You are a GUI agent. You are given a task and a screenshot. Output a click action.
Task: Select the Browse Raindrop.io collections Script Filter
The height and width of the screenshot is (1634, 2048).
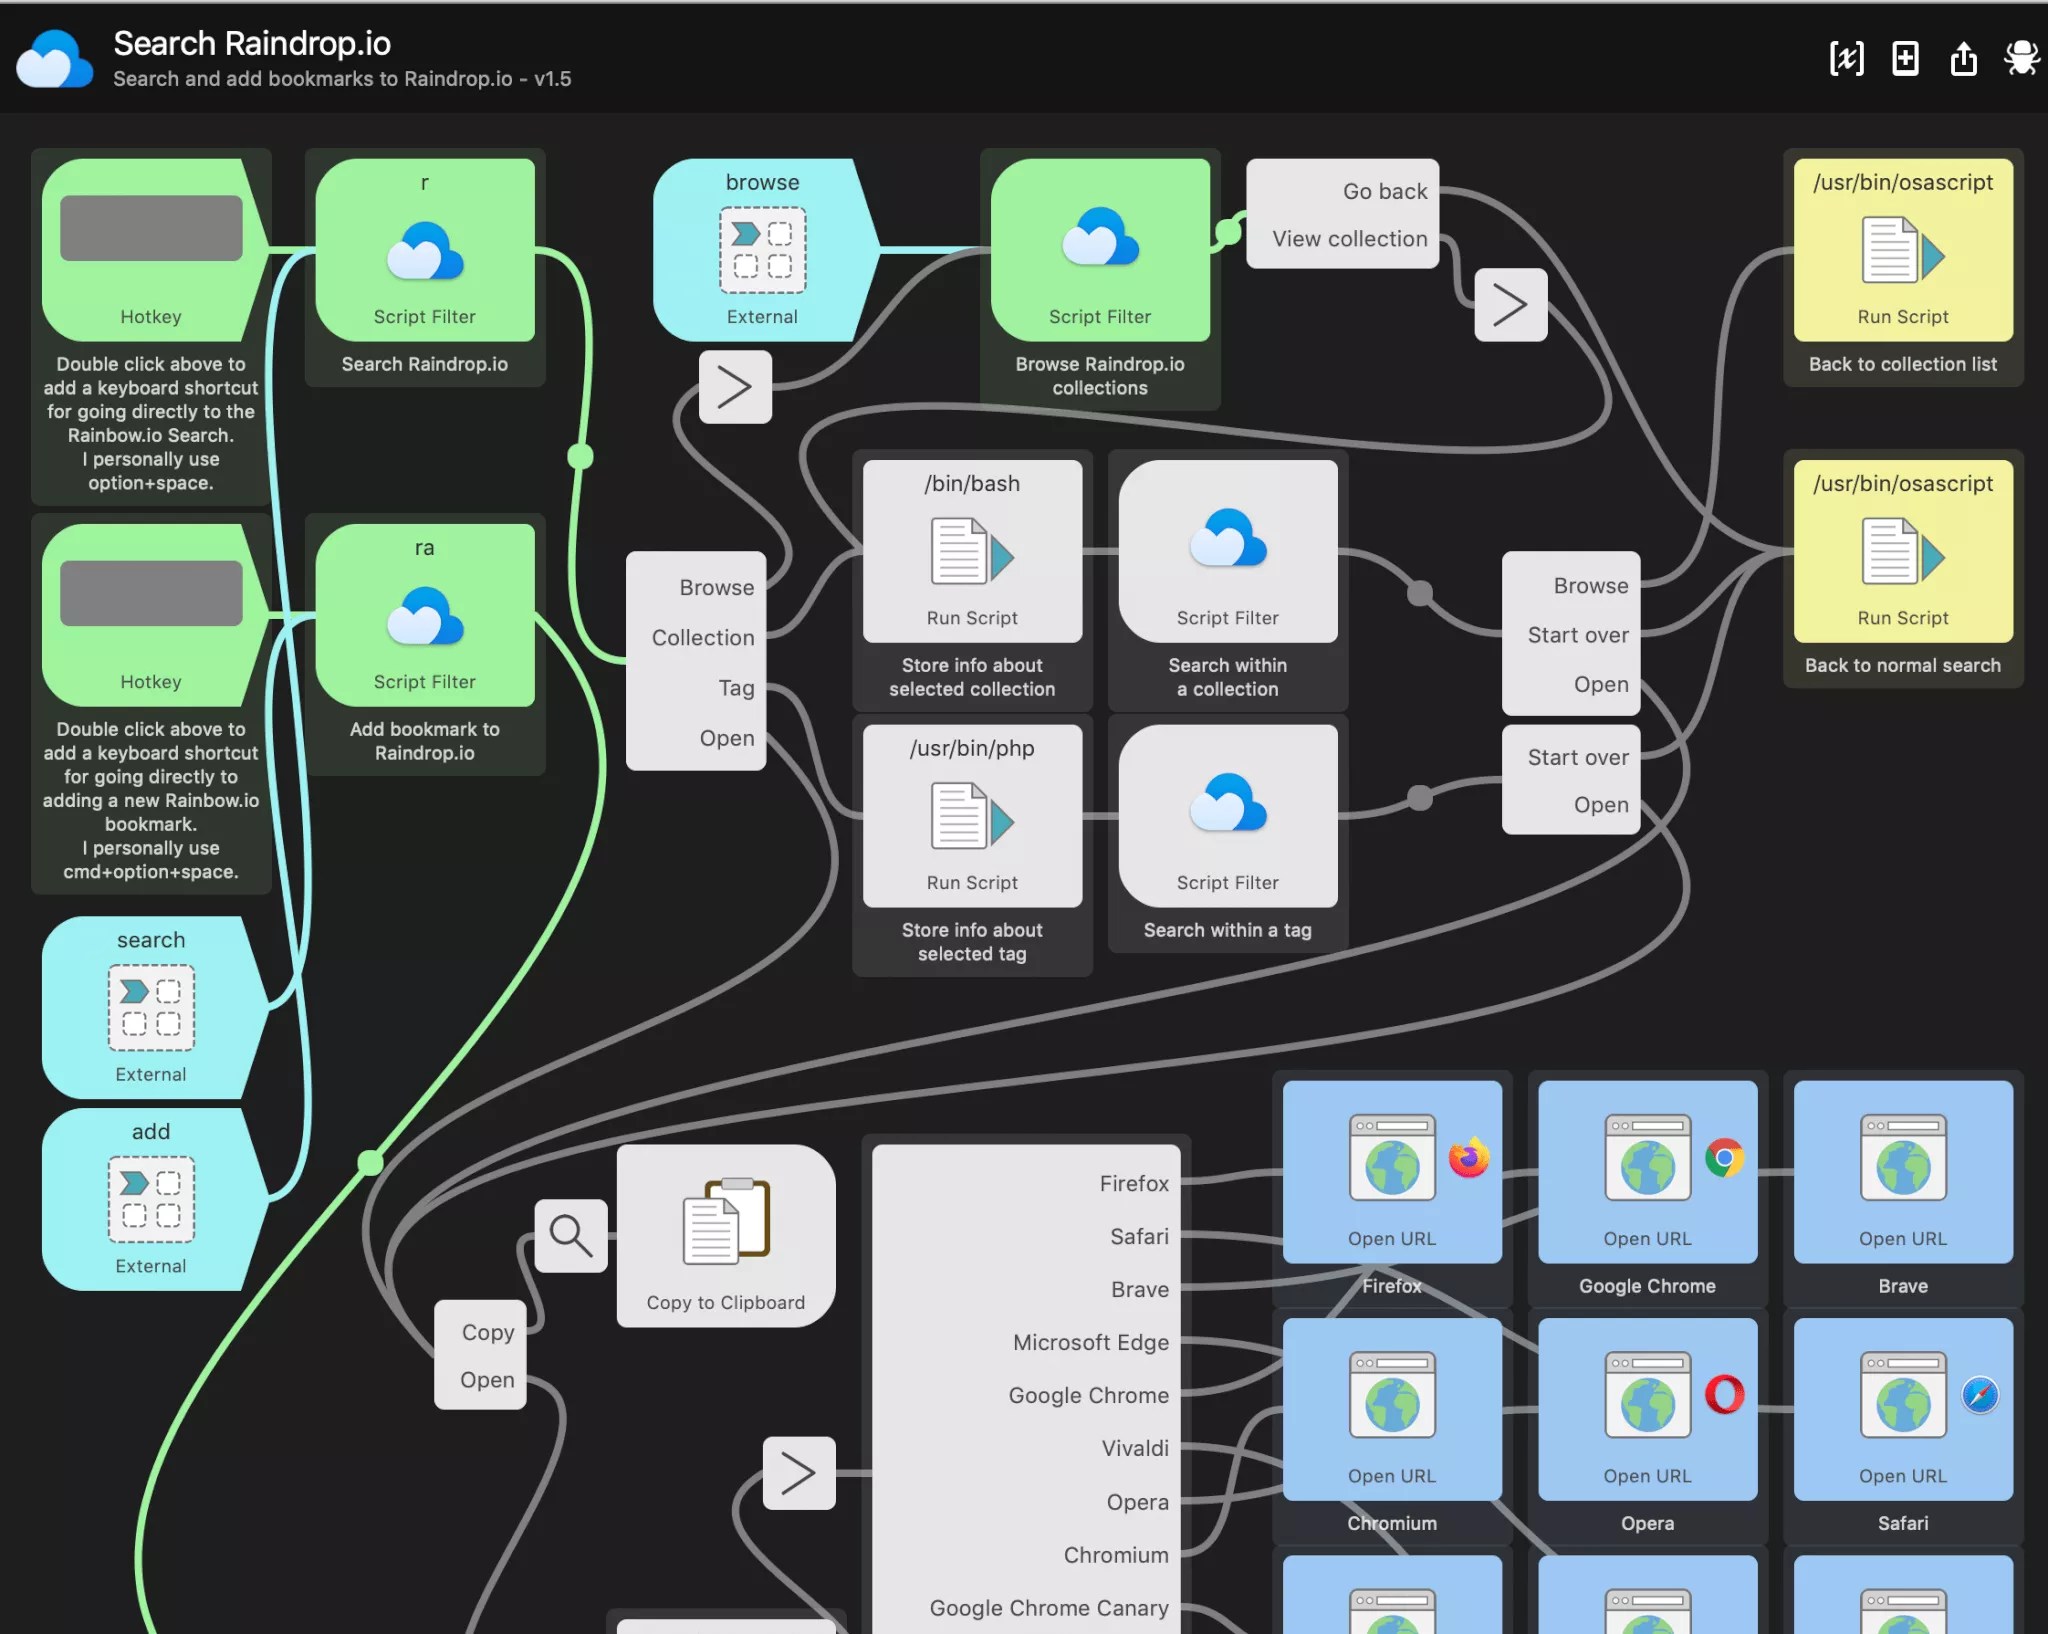1100,250
